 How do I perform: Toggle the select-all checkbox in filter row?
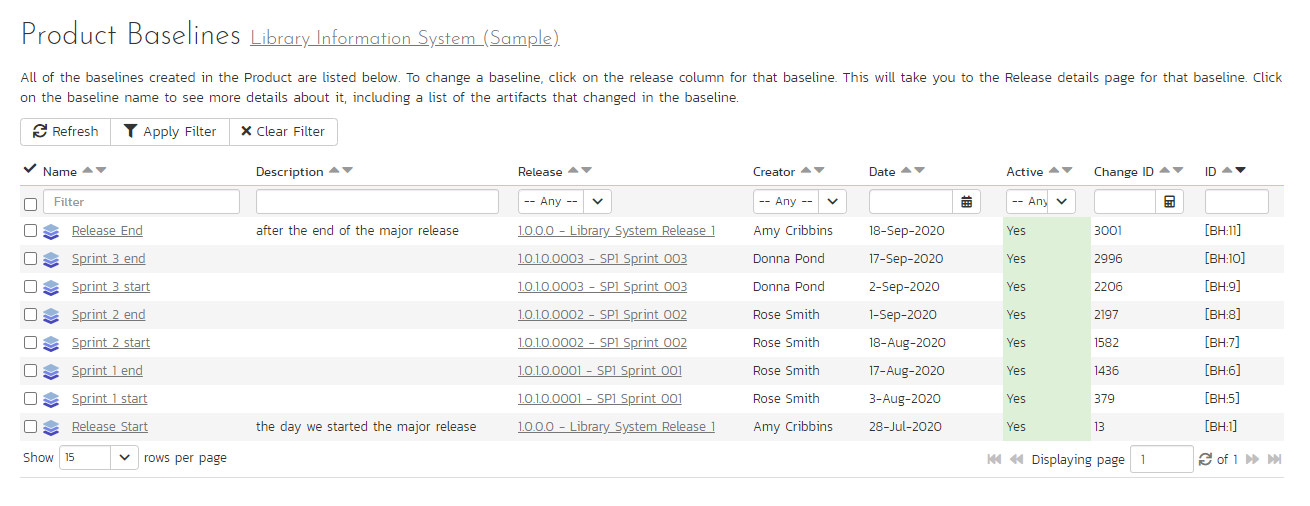pyautogui.click(x=30, y=203)
